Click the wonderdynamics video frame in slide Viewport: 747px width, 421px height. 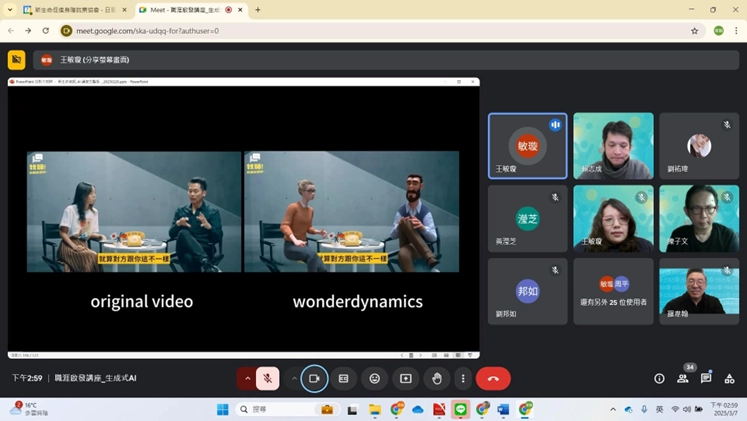click(352, 212)
